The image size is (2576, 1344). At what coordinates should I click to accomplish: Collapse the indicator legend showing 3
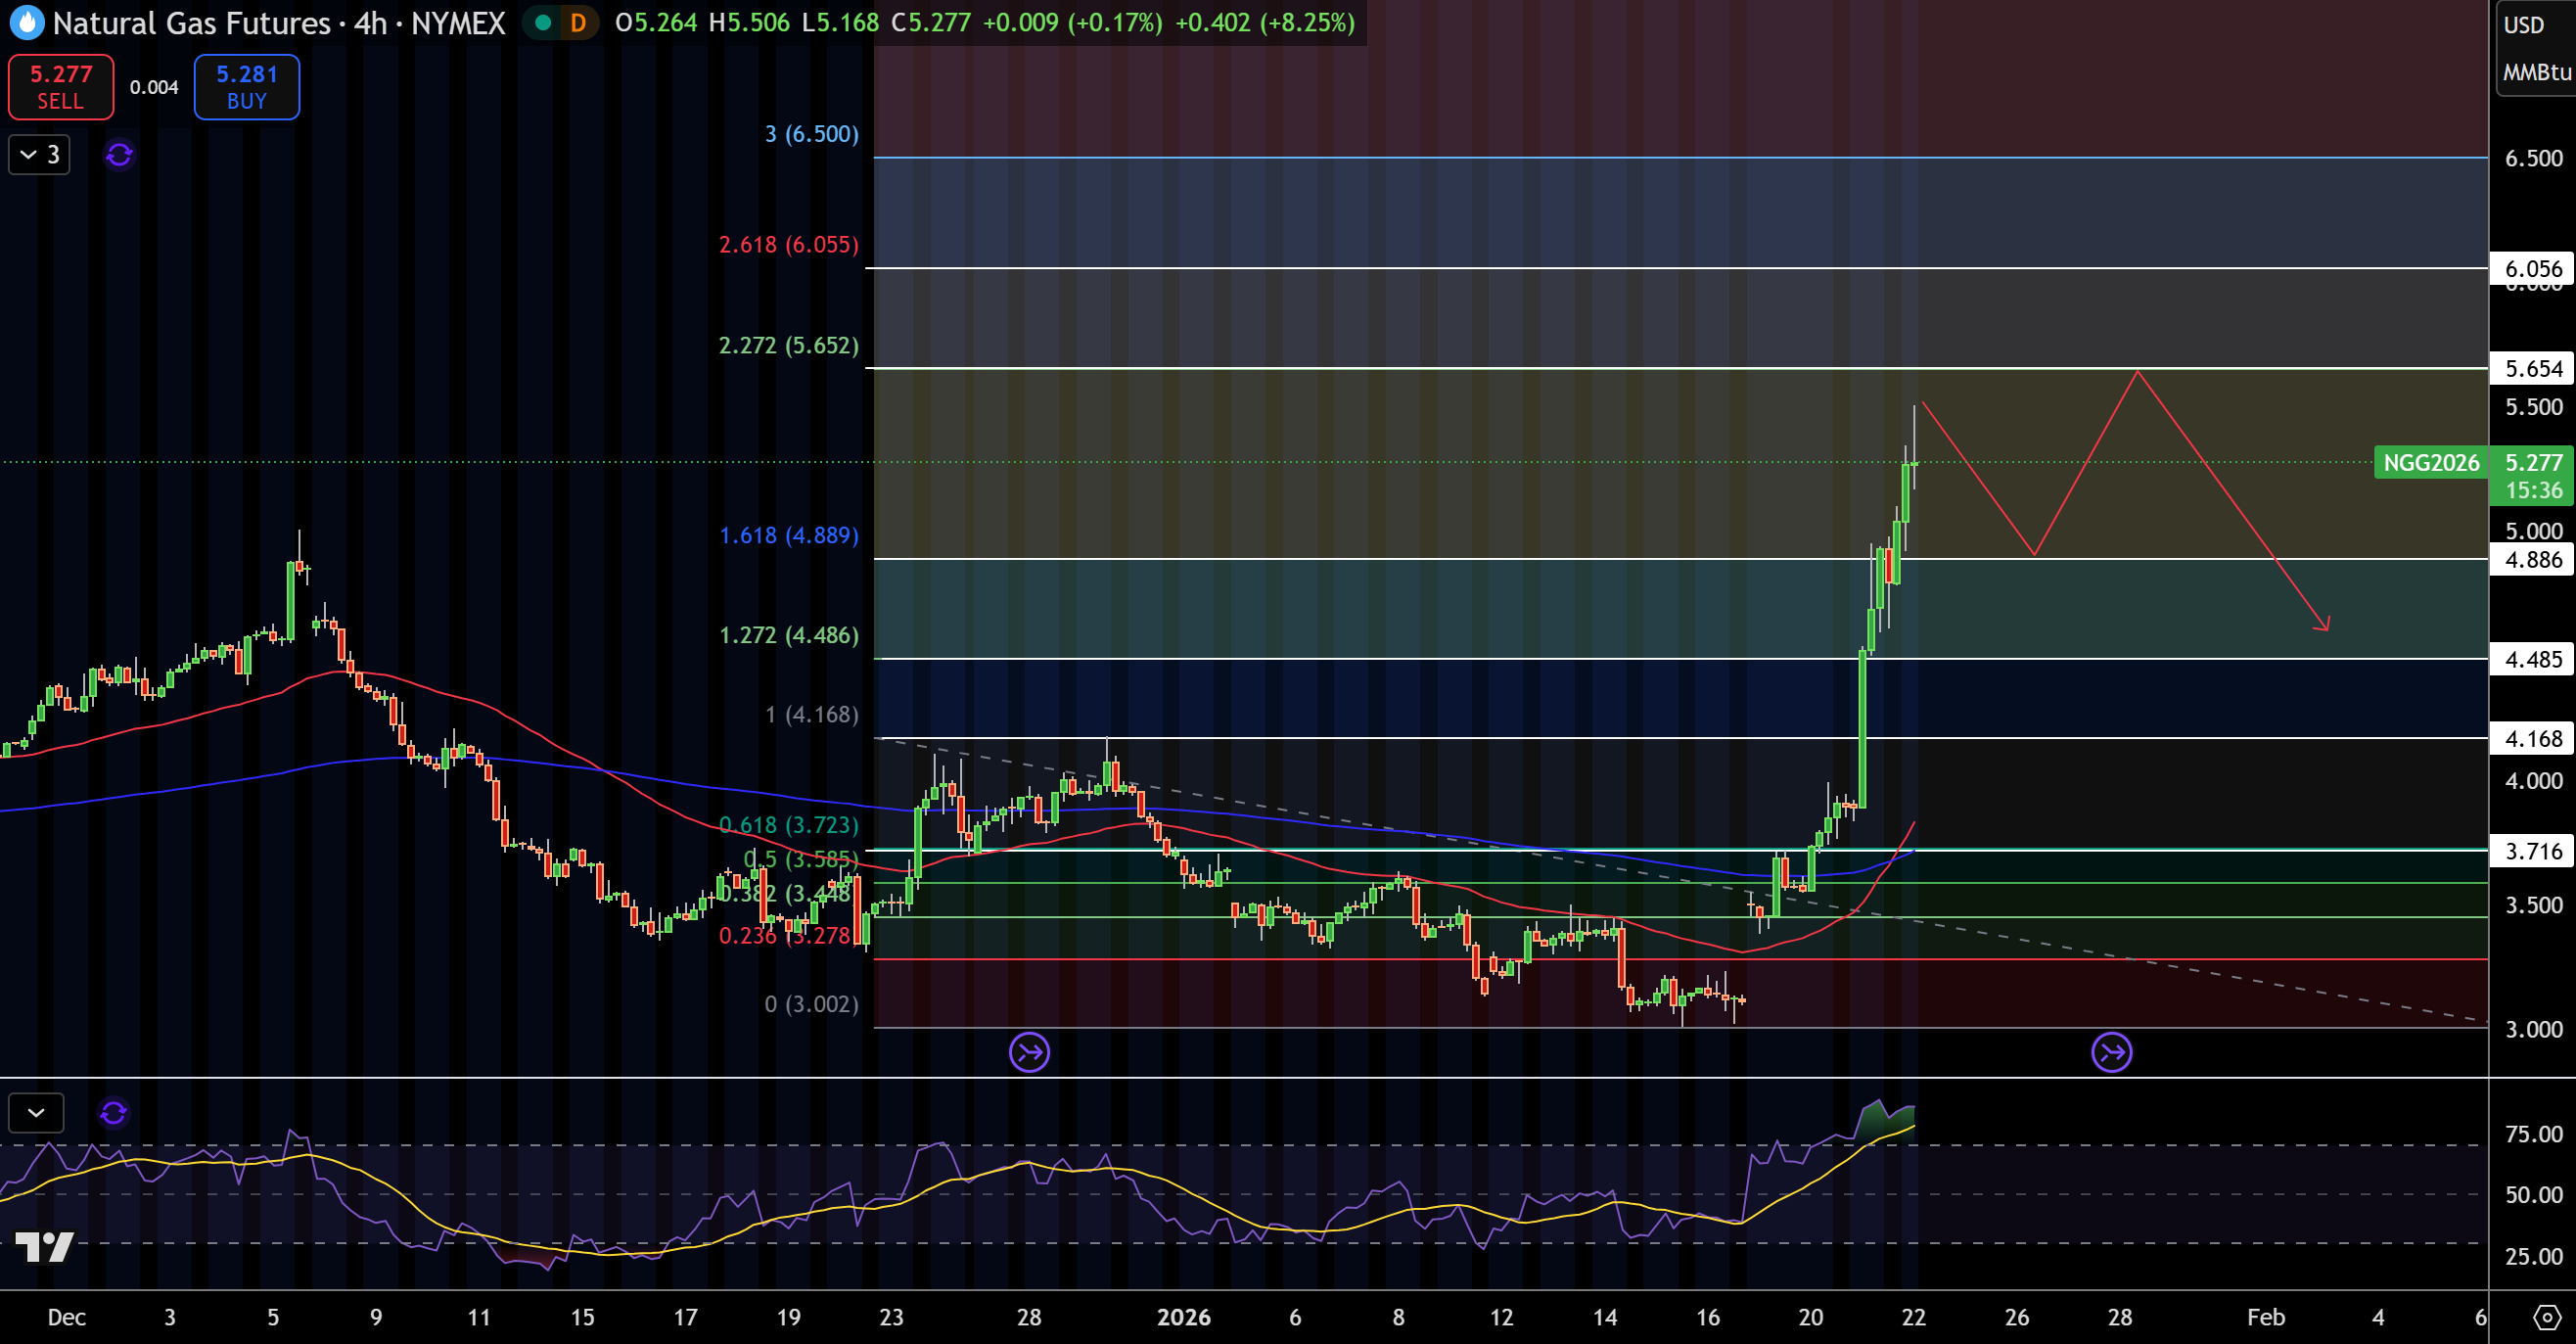coord(39,155)
